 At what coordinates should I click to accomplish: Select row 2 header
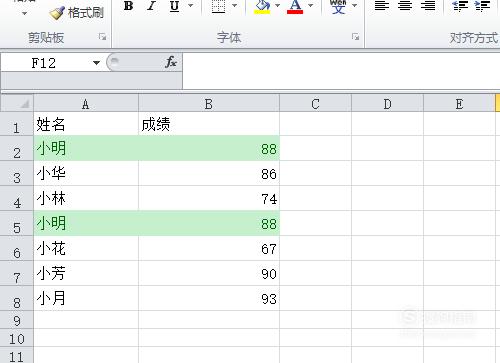[x=17, y=148]
